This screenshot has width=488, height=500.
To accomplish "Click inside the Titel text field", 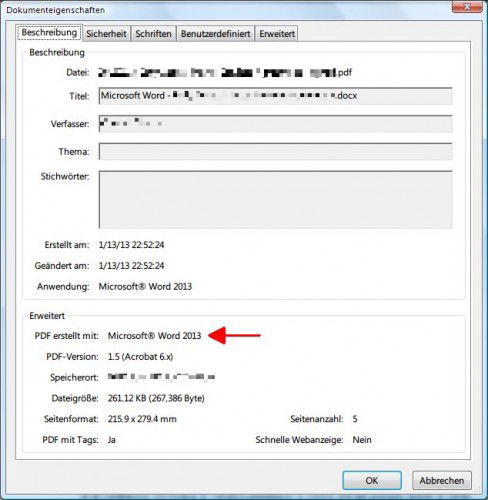I will [x=275, y=96].
